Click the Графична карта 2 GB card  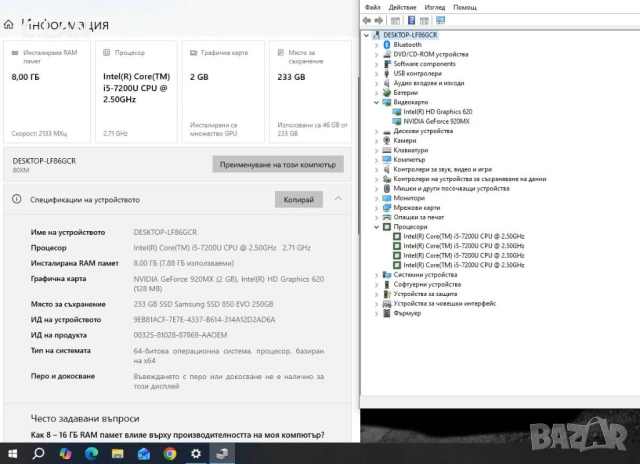(223, 91)
